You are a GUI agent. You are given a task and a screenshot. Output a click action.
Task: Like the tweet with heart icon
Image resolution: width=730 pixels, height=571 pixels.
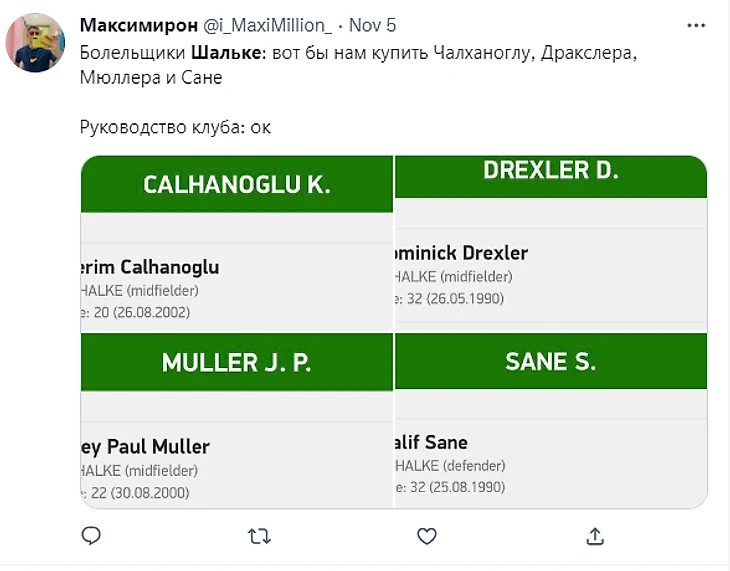tap(427, 537)
